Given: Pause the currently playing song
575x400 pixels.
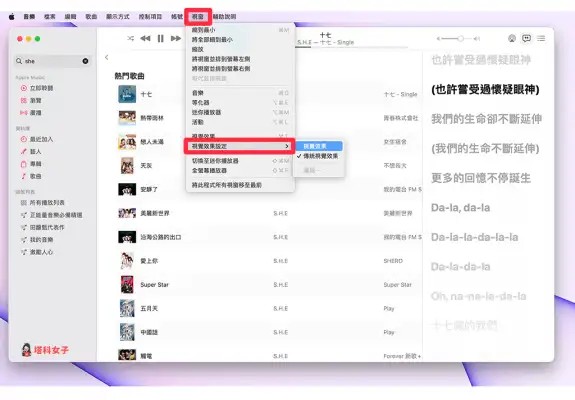Looking at the screenshot, I should coord(161,38).
